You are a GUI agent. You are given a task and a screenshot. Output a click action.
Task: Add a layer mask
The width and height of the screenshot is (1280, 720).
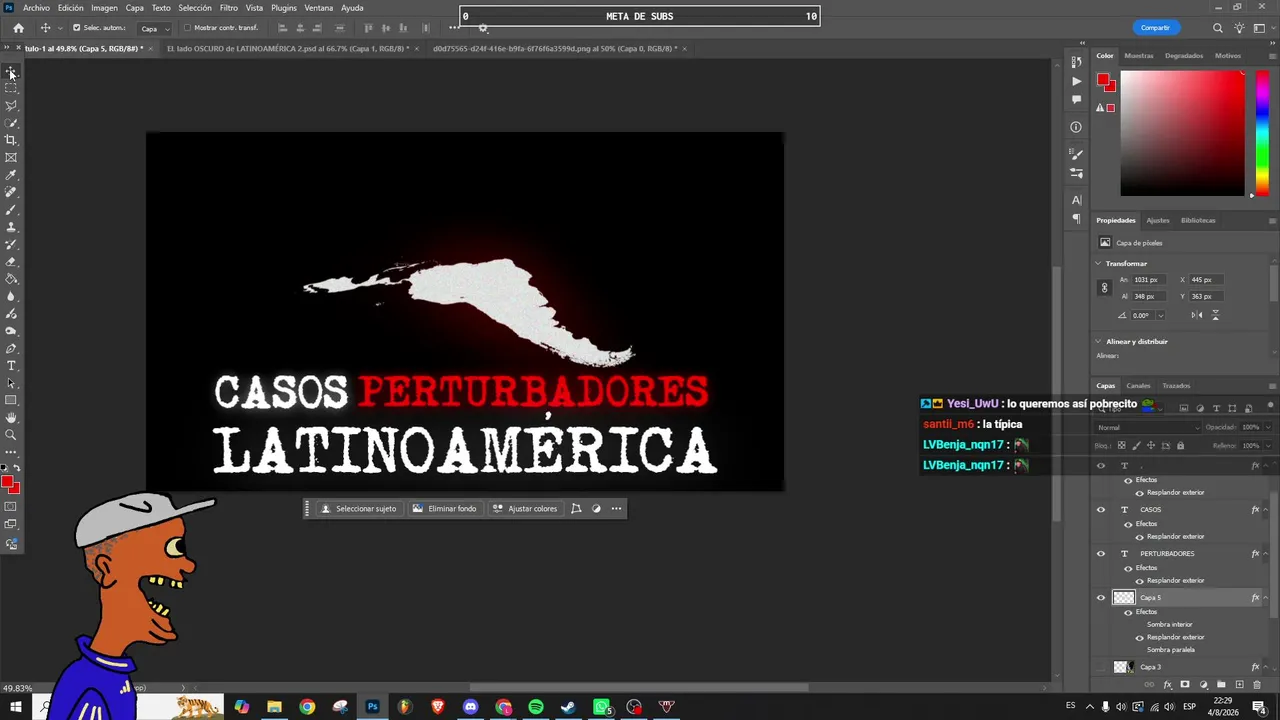point(1185,685)
